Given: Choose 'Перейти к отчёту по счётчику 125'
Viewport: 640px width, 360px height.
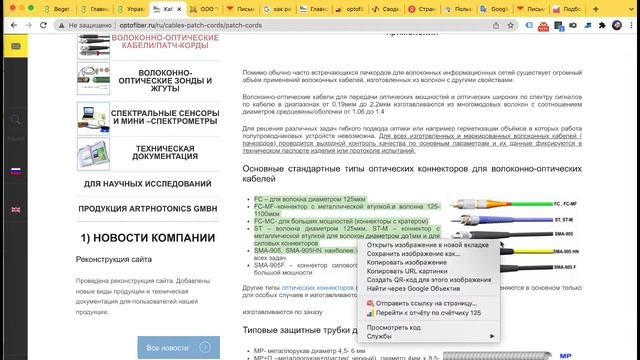Looking at the screenshot, I should point(428,313).
